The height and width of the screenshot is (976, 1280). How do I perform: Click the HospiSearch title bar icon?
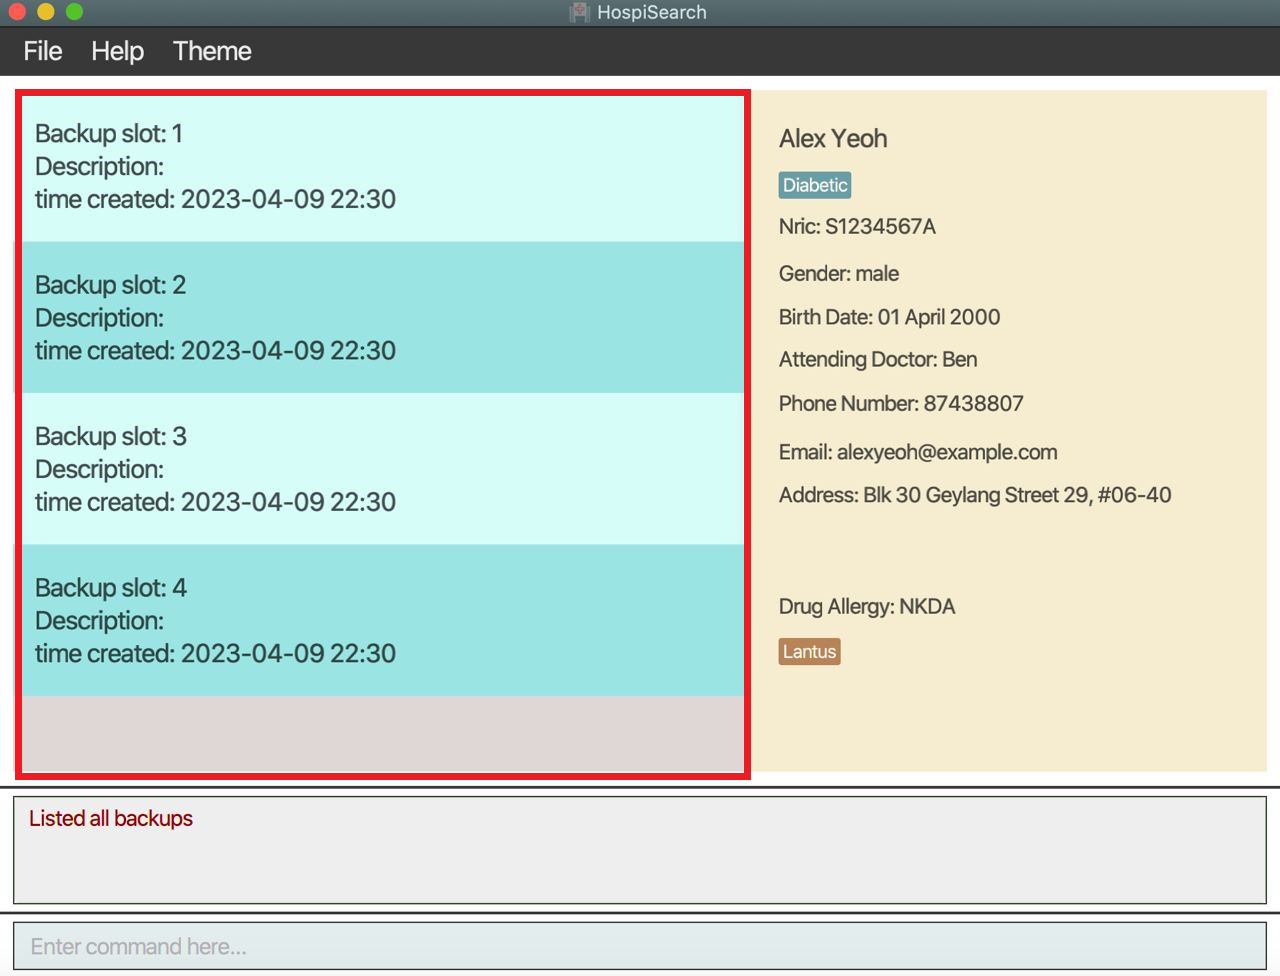pyautogui.click(x=579, y=12)
